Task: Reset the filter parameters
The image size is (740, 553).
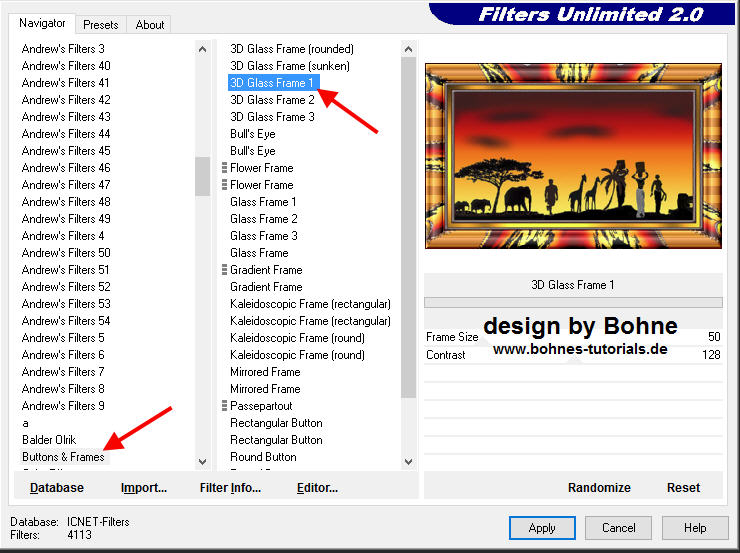Action: (683, 488)
